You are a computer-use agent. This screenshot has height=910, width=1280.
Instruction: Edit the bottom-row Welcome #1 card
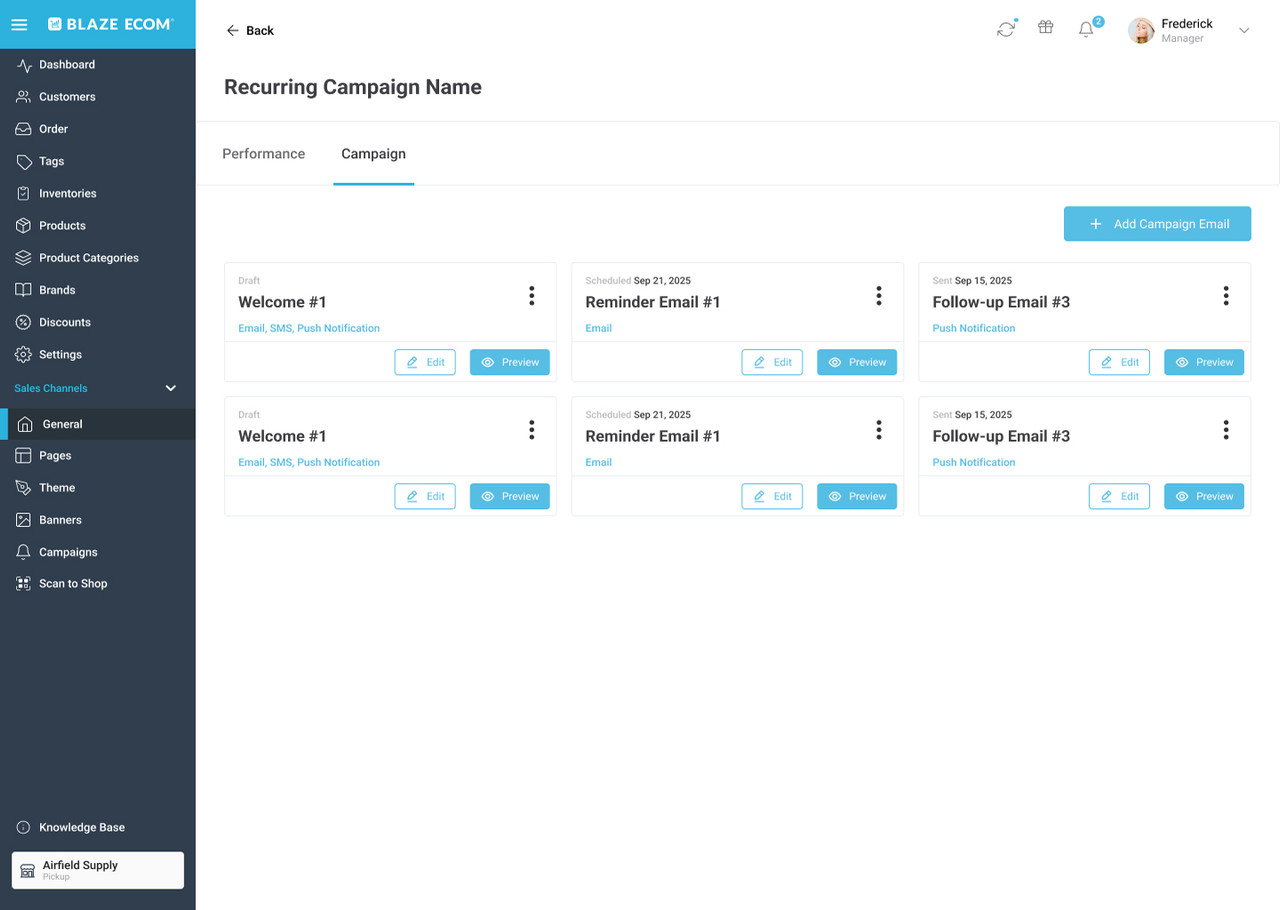425,496
